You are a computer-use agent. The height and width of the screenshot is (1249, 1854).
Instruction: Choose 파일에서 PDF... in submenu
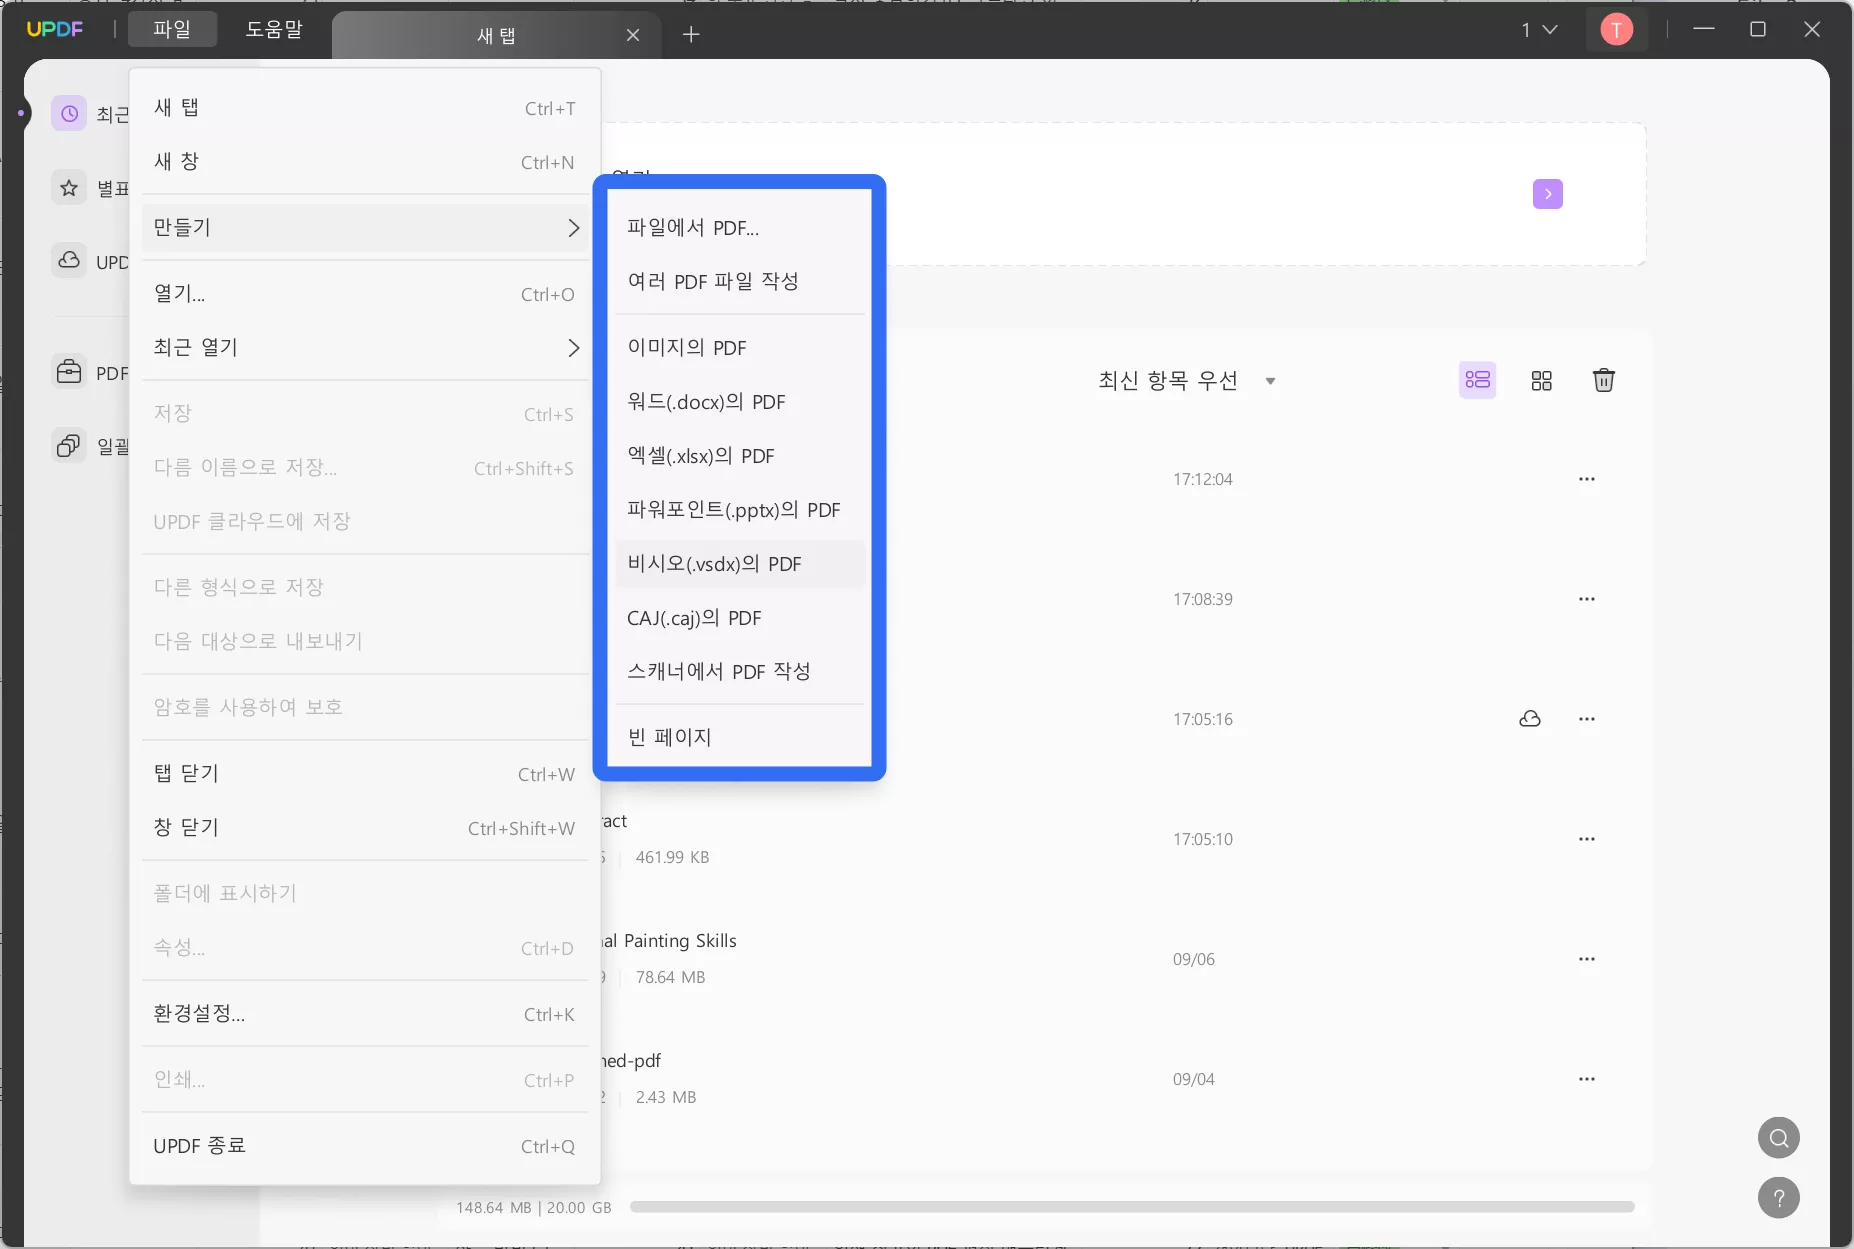(740, 228)
